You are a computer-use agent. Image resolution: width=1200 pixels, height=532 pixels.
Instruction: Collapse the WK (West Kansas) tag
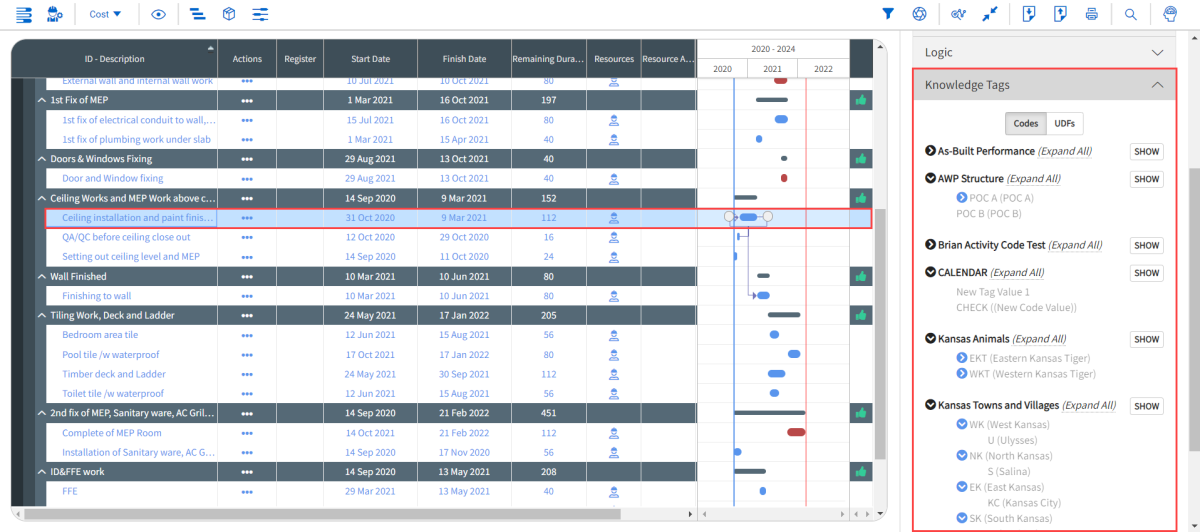[962, 425]
